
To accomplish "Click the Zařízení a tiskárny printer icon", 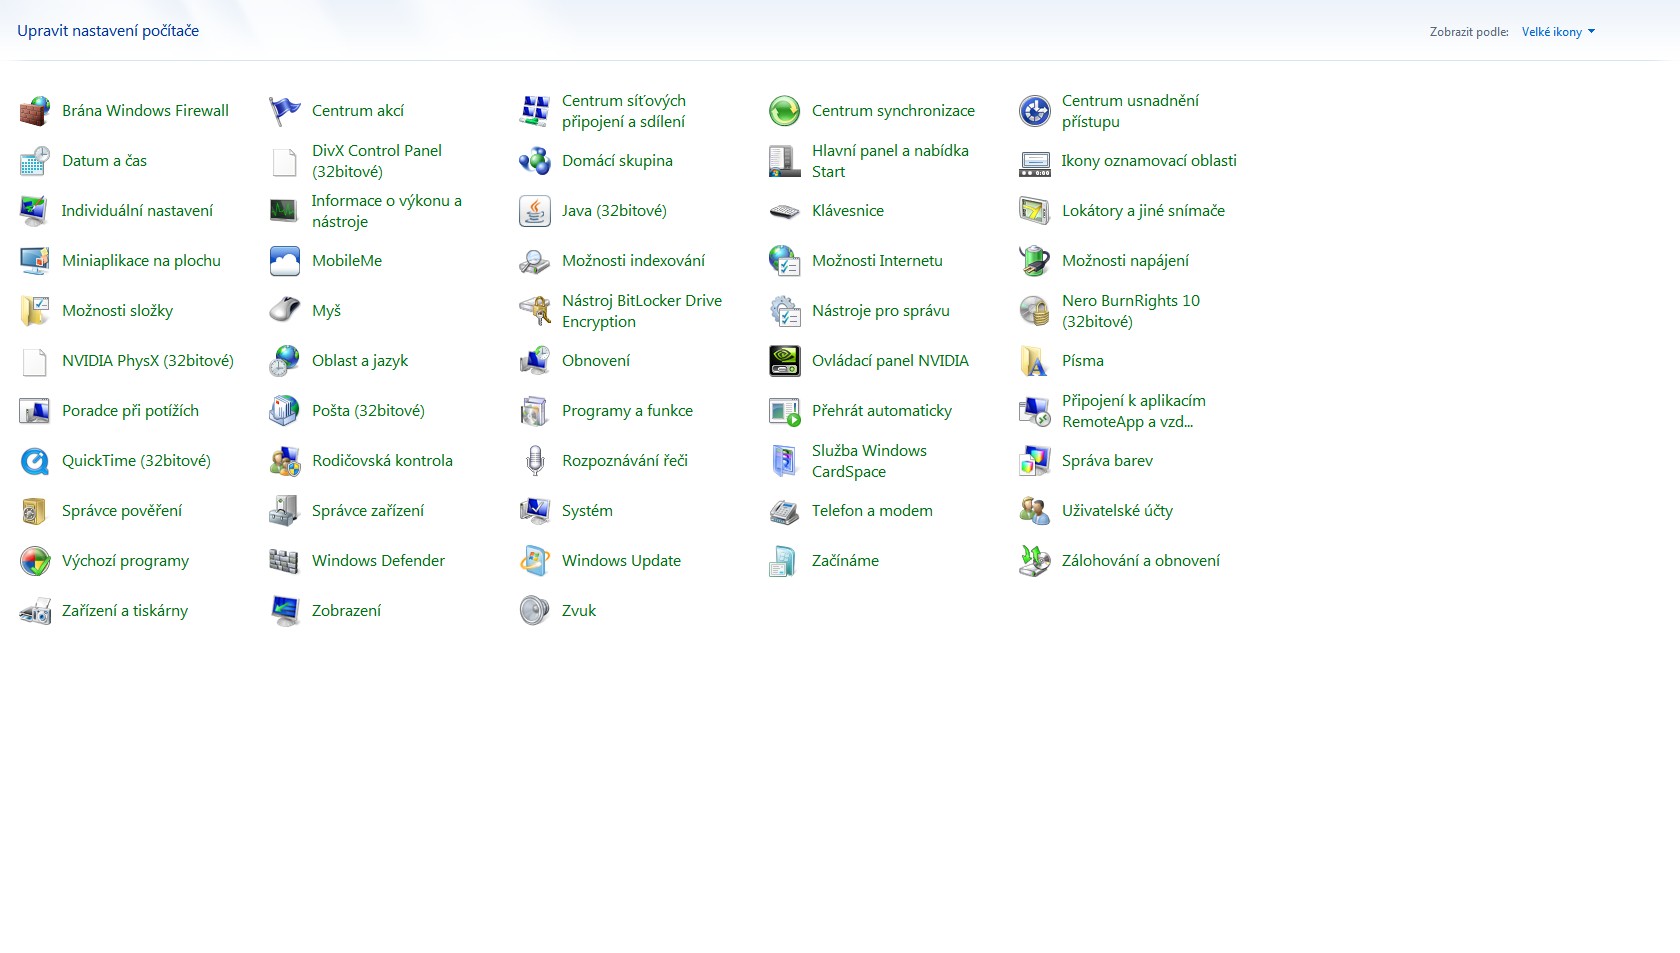I will (x=35, y=611).
